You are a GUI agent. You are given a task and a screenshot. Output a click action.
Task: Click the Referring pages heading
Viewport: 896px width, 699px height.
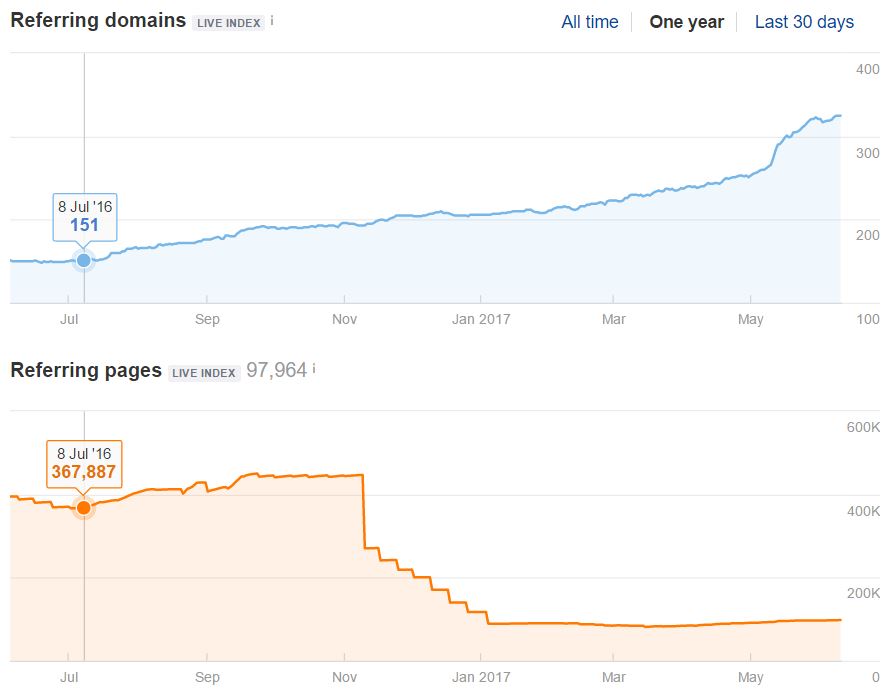pos(86,370)
